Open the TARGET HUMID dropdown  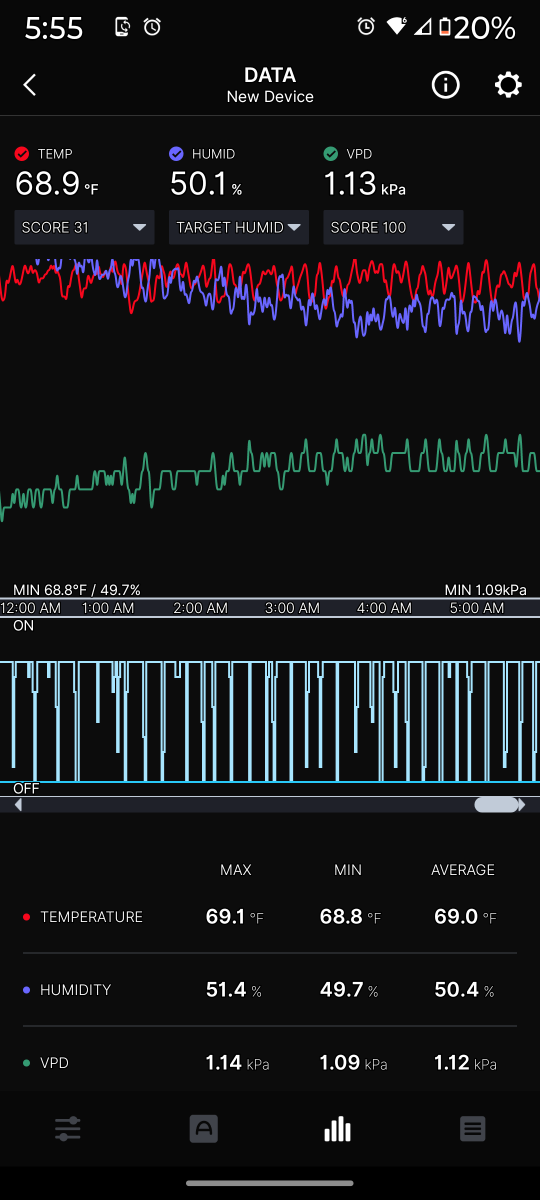click(239, 227)
